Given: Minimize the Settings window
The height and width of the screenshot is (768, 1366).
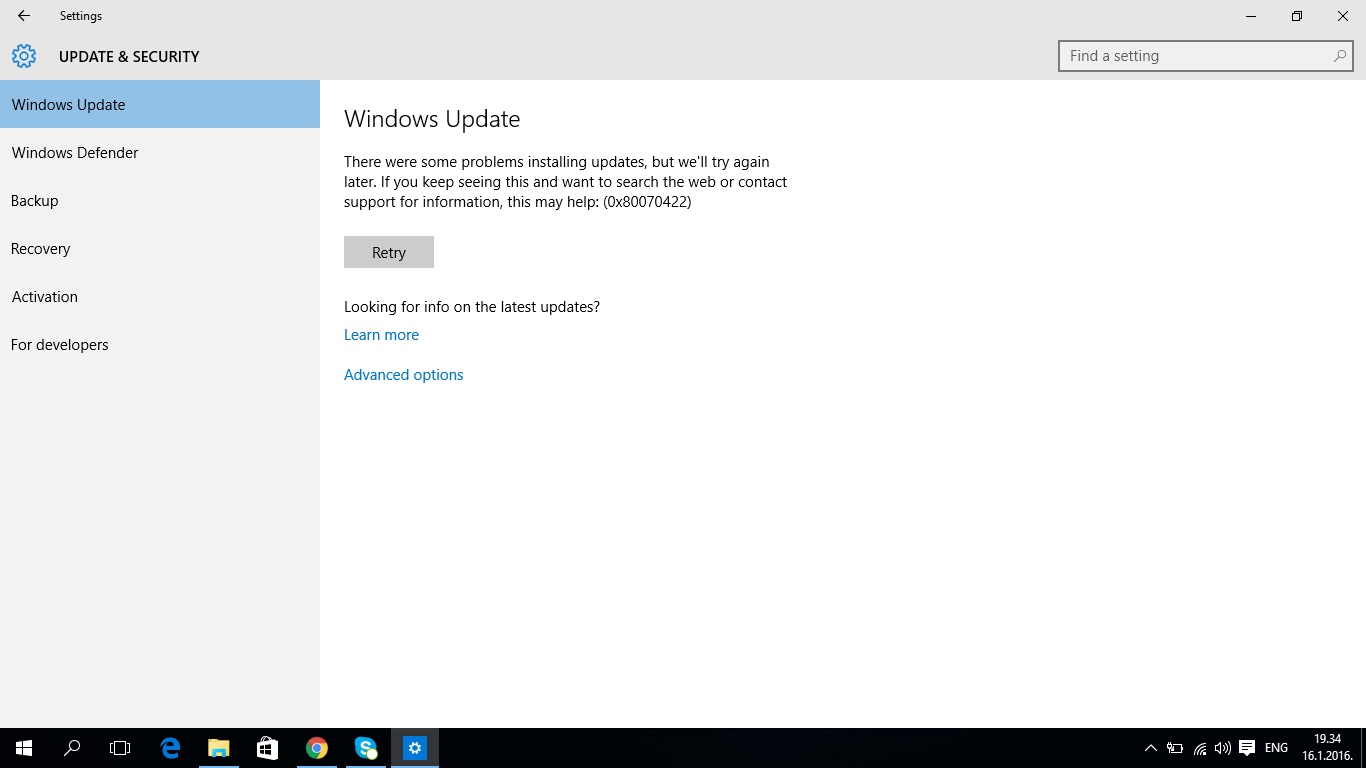Looking at the screenshot, I should [1251, 16].
